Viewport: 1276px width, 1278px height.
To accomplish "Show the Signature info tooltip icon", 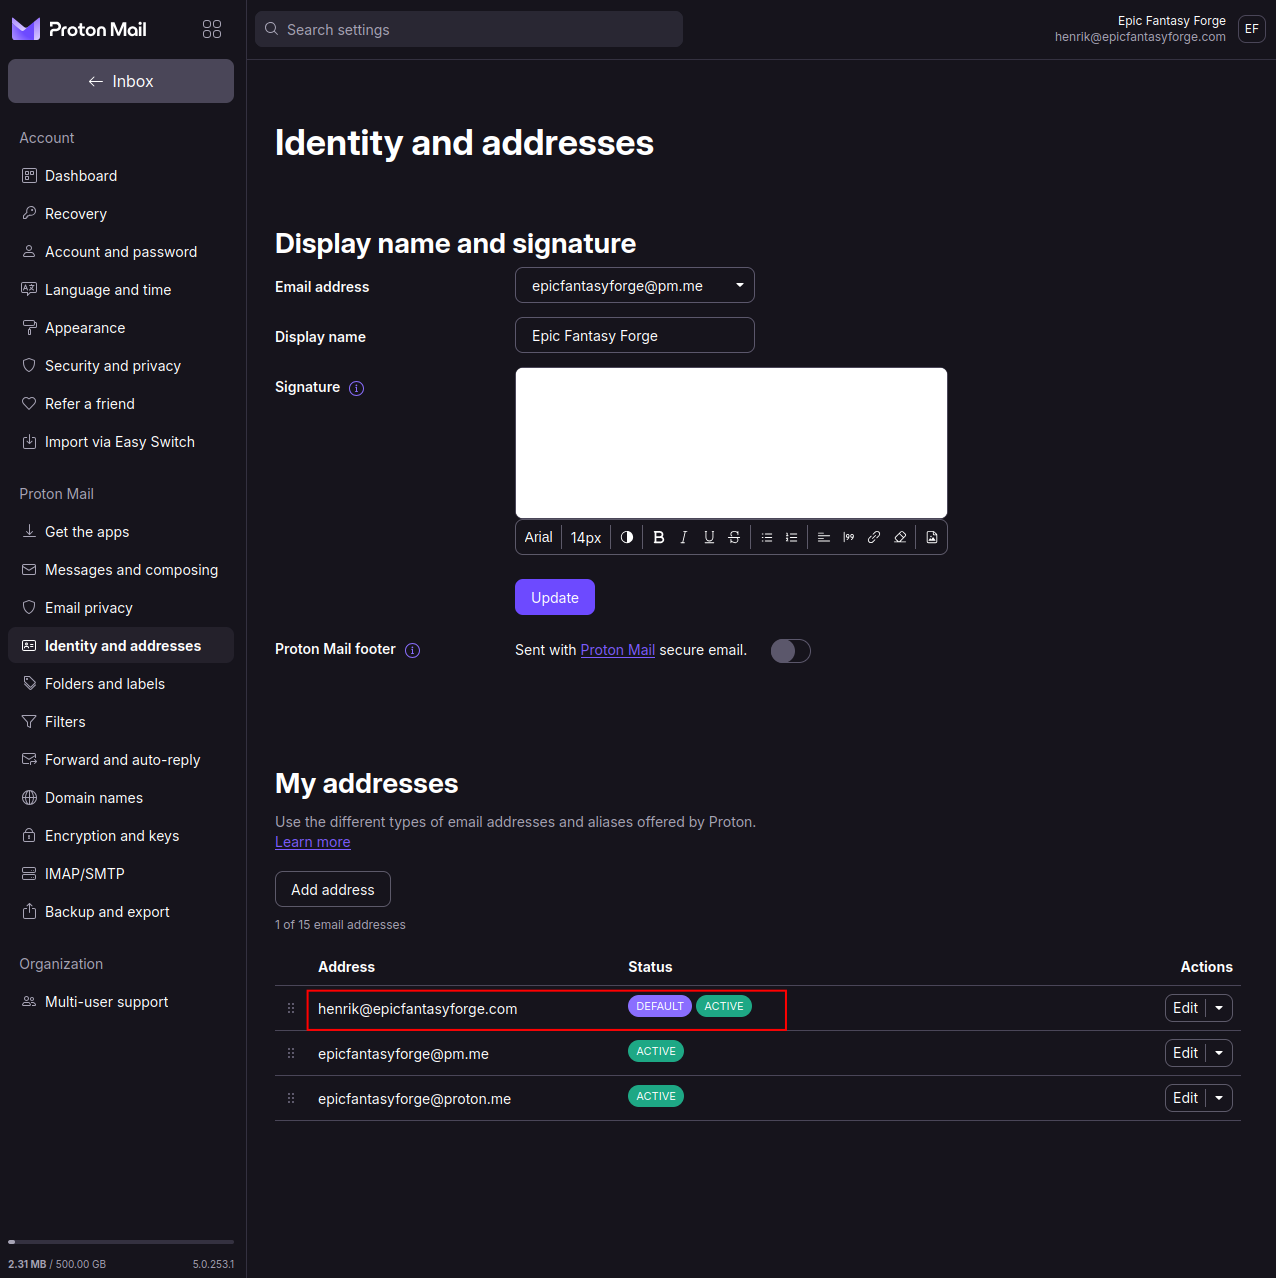I will [356, 388].
